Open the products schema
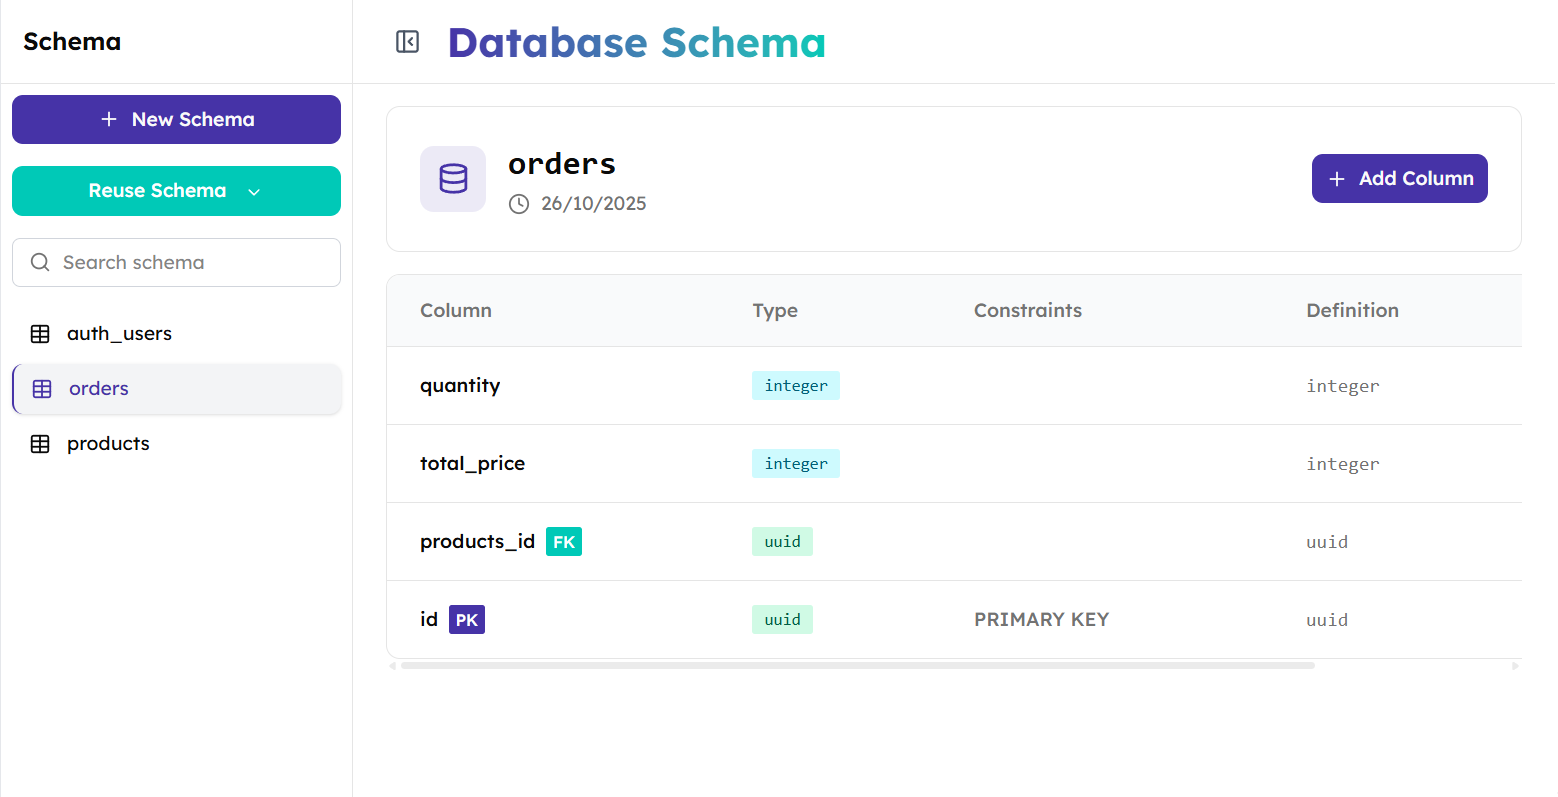 pos(176,444)
